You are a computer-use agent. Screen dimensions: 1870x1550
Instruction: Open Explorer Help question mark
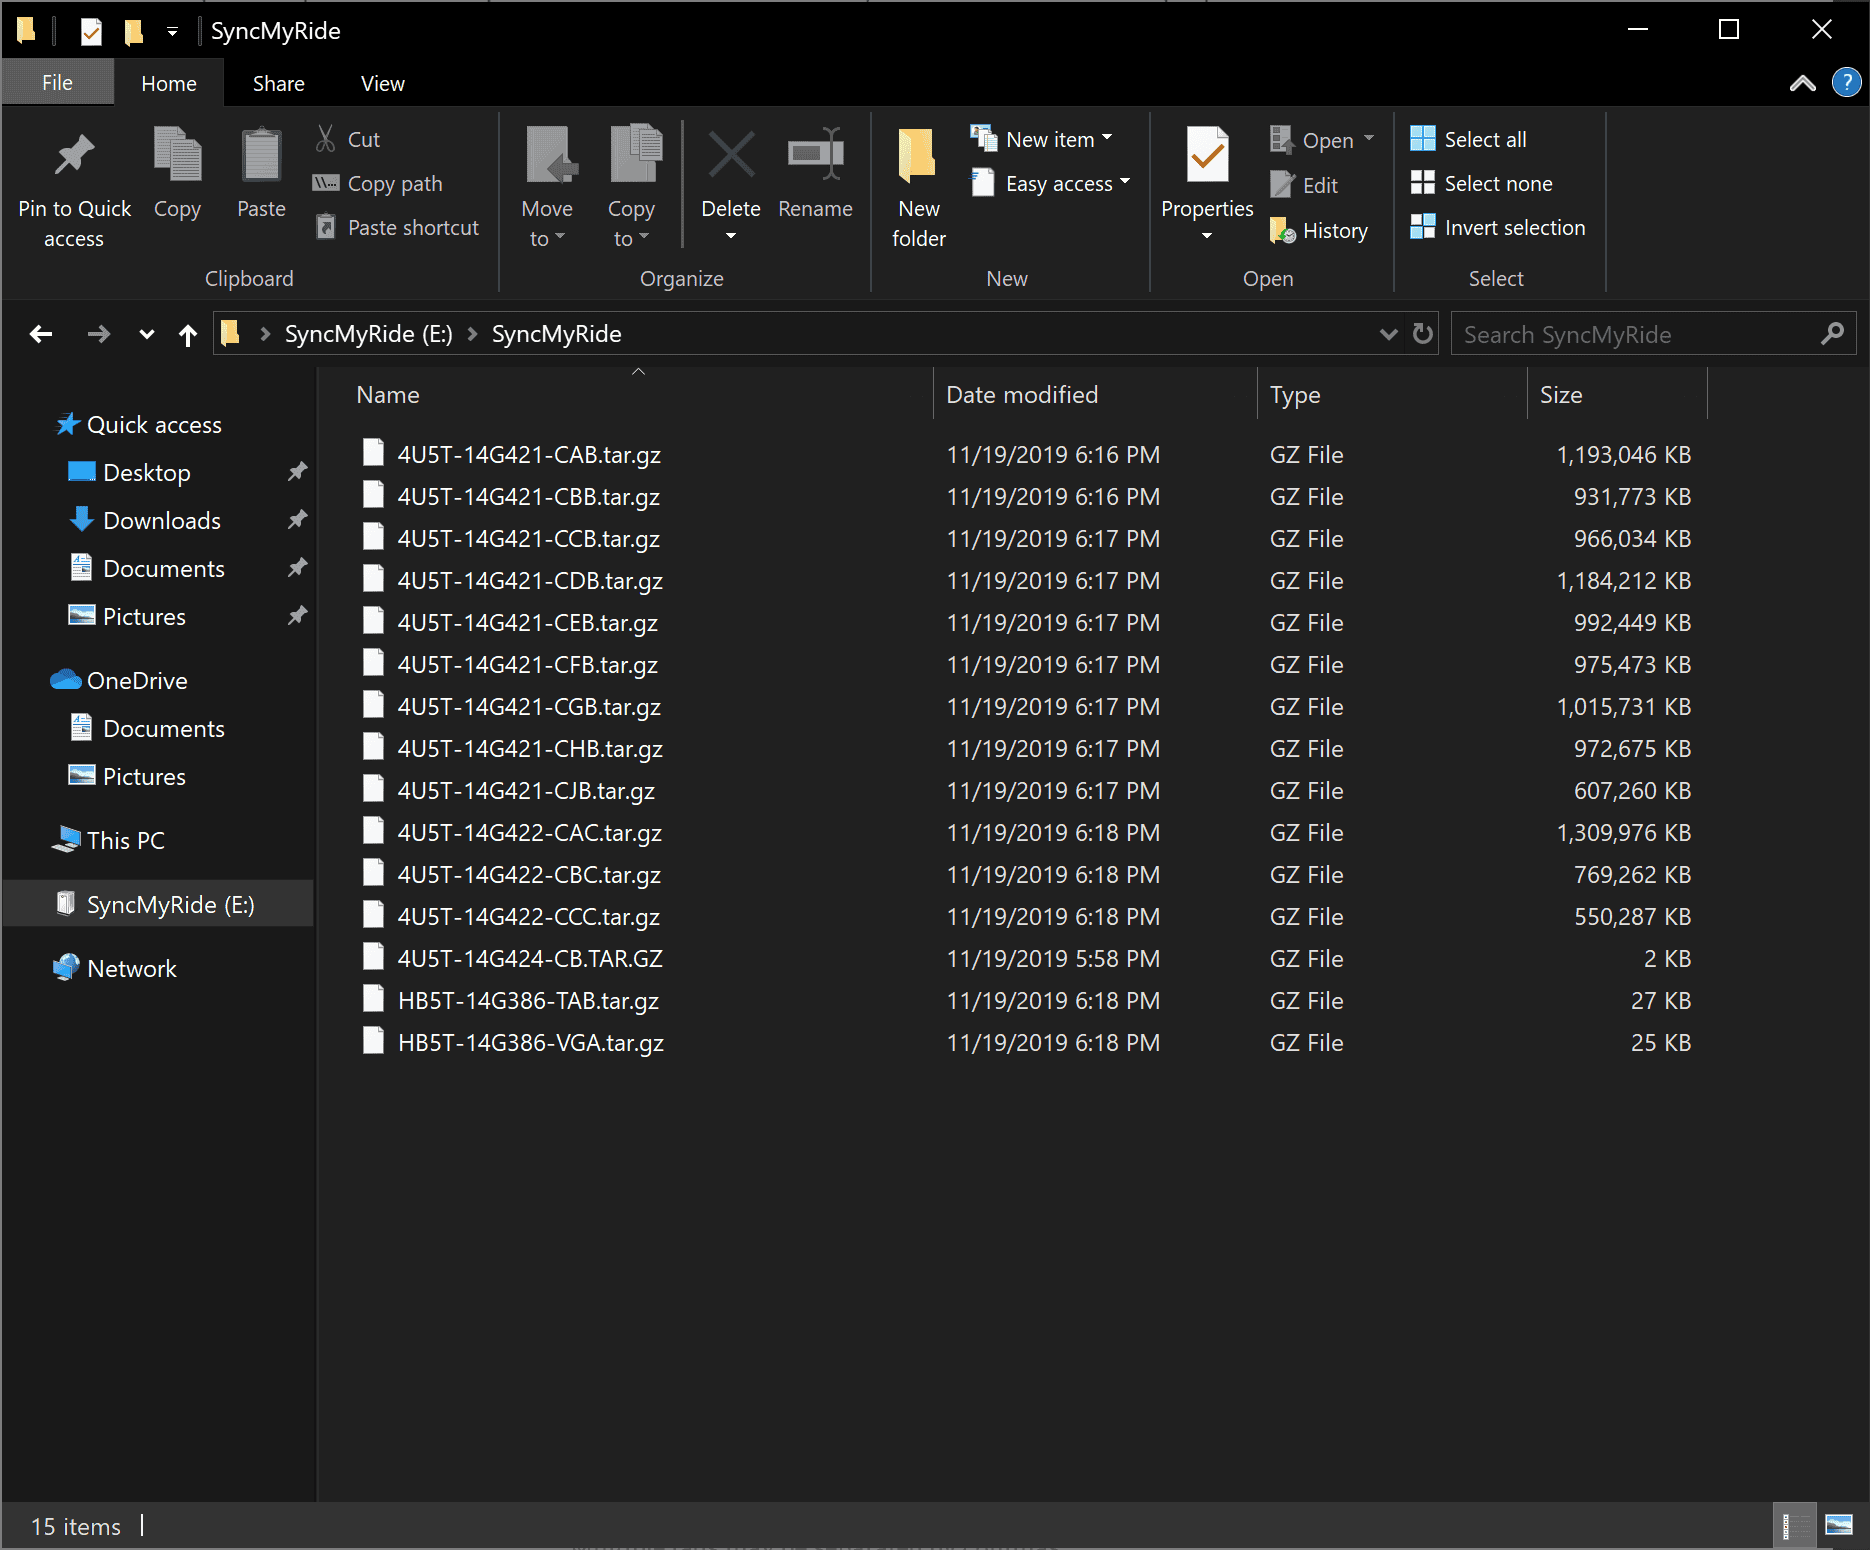coord(1846,83)
